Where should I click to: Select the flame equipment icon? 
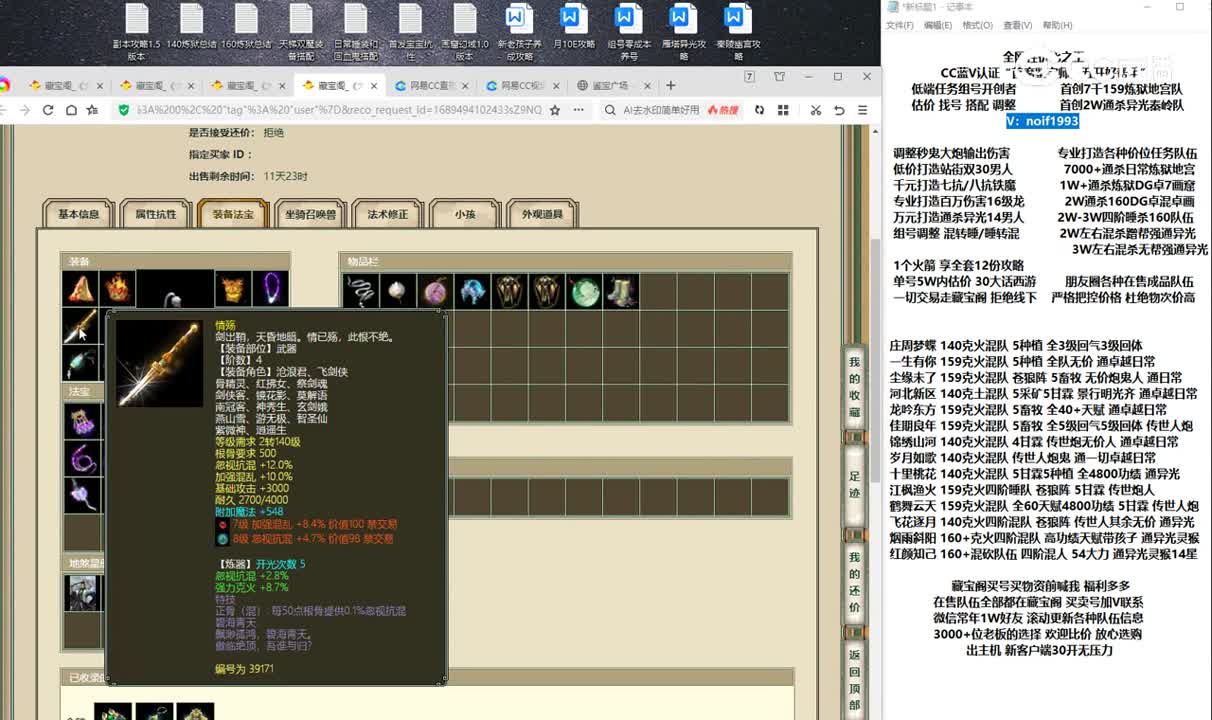click(x=117, y=289)
